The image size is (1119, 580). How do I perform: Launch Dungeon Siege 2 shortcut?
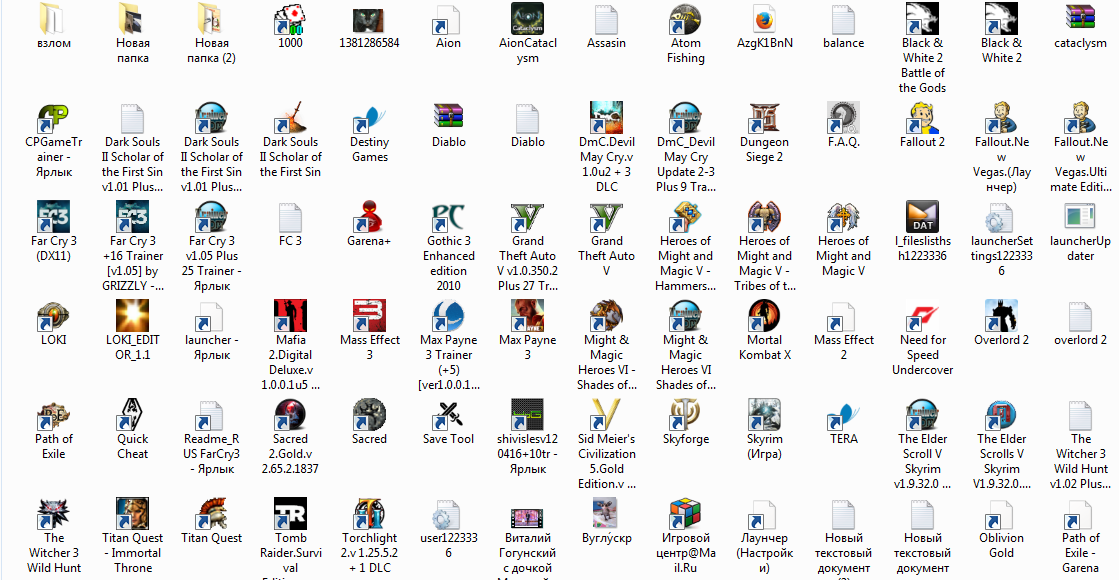click(x=764, y=118)
